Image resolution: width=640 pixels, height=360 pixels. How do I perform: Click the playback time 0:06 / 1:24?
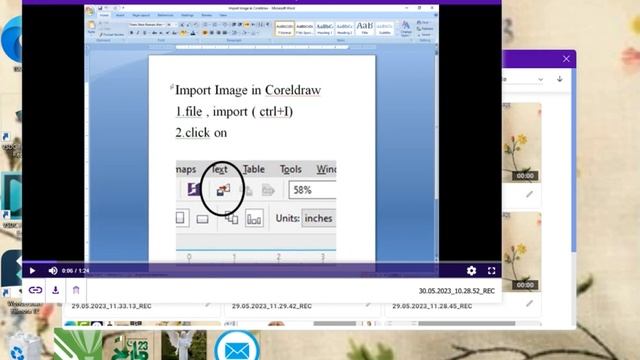click(x=76, y=271)
